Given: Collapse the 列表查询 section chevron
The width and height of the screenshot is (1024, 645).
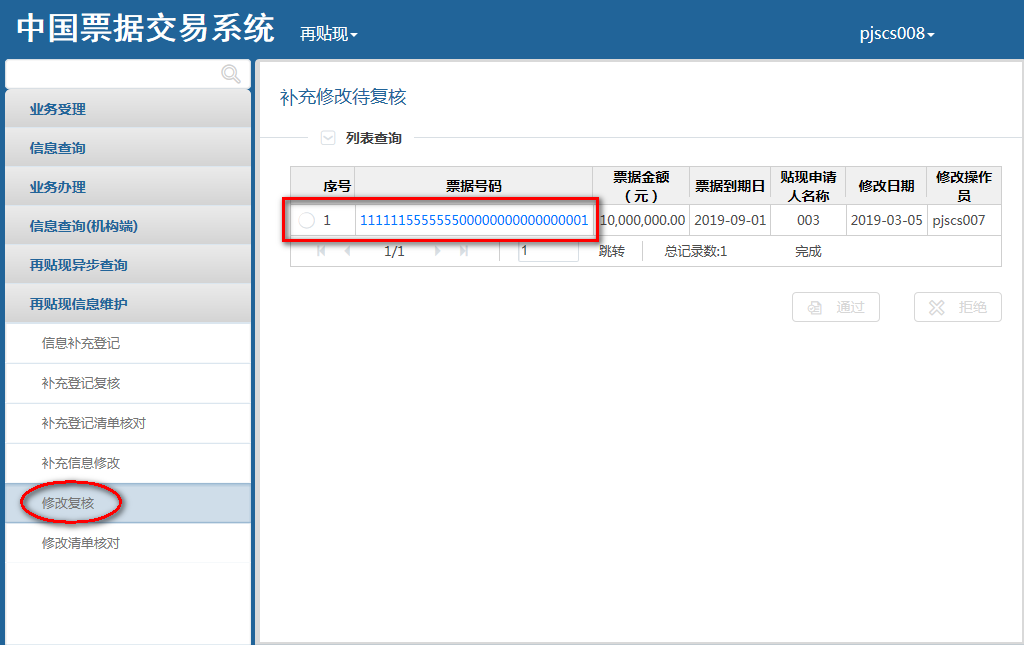Looking at the screenshot, I should (x=328, y=138).
